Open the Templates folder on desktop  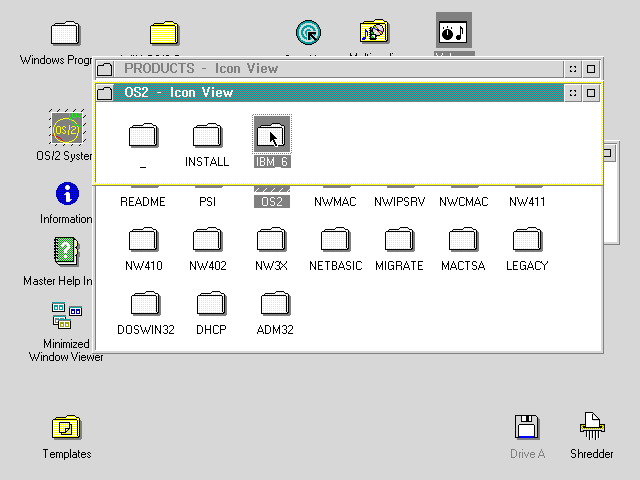pyautogui.click(x=67, y=427)
